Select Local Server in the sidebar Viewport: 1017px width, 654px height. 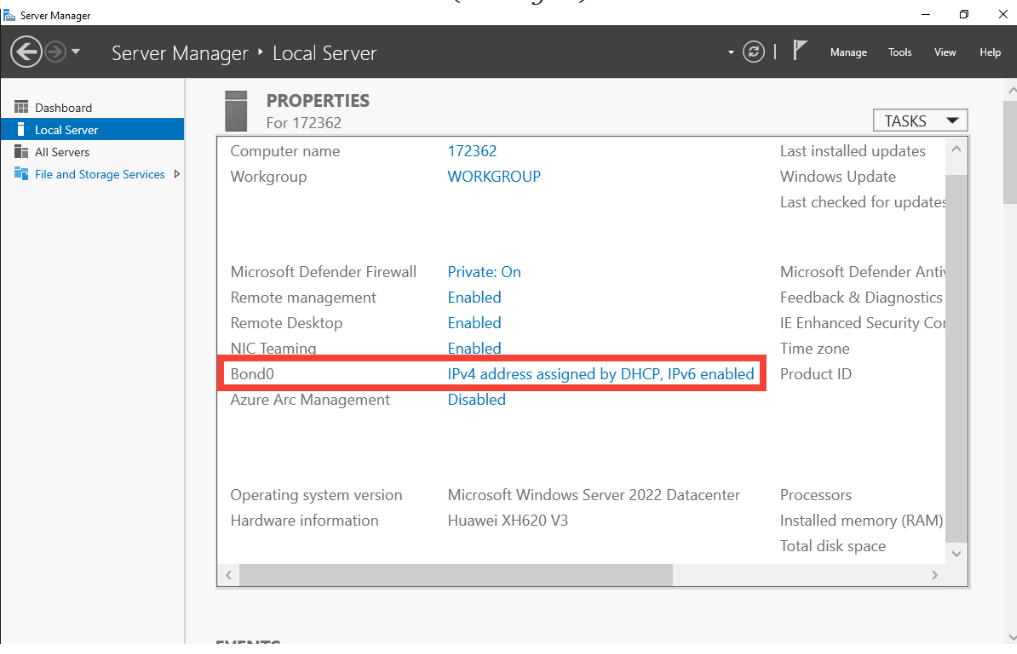click(x=66, y=130)
